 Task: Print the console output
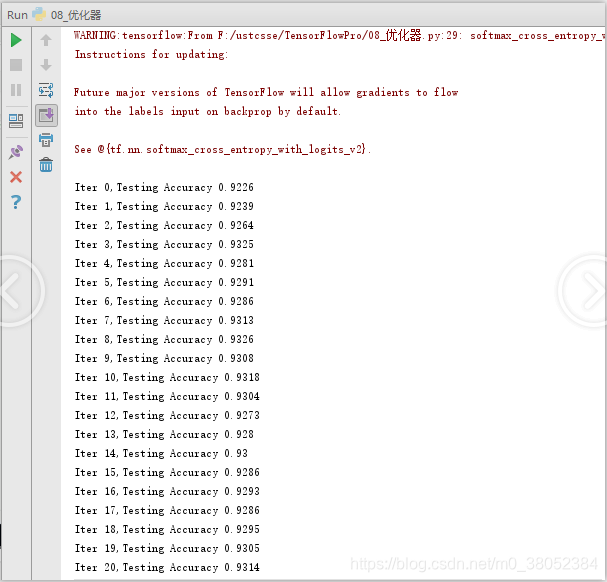pyautogui.click(x=46, y=140)
